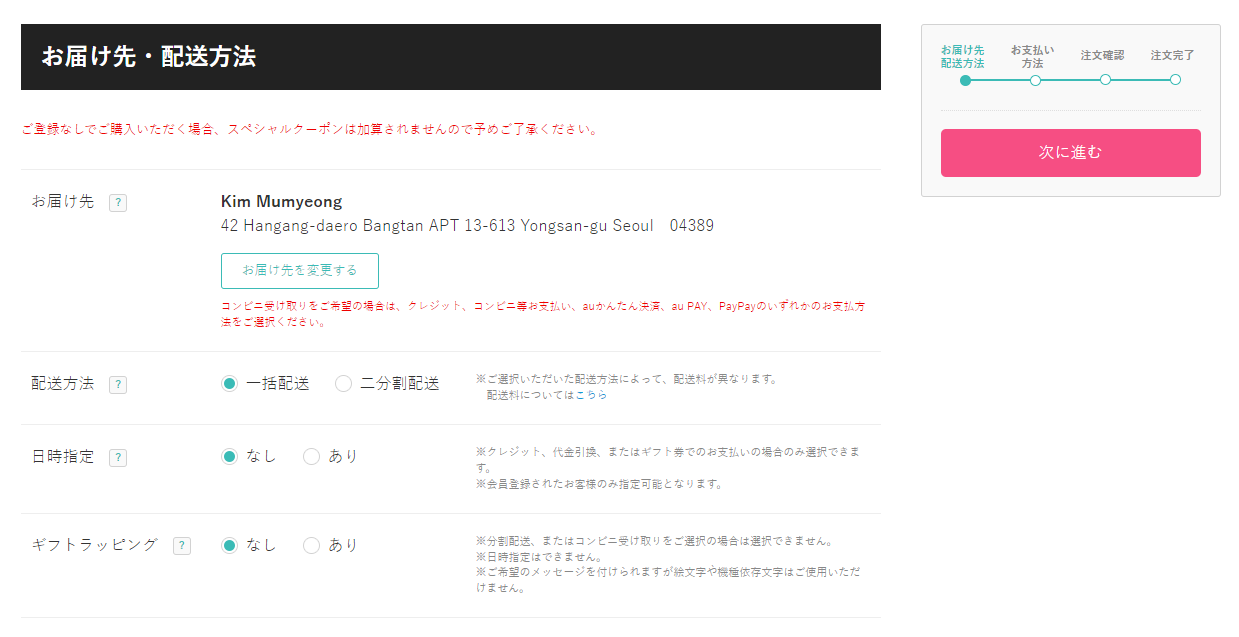Image resolution: width=1239 pixels, height=637 pixels.
Task: Show help for 日時指定
Action: (118, 458)
